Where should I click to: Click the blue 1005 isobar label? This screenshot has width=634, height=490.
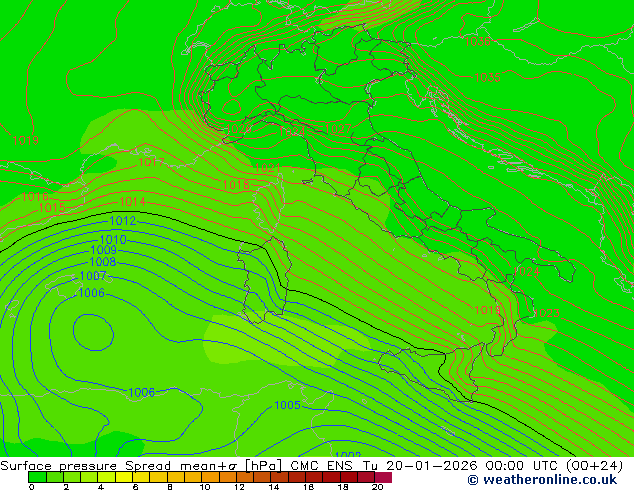(287, 405)
